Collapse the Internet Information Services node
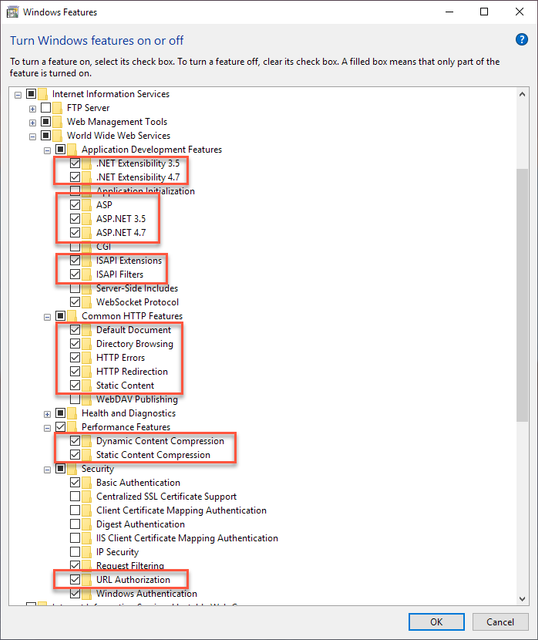This screenshot has height=640, width=538. coord(18,95)
